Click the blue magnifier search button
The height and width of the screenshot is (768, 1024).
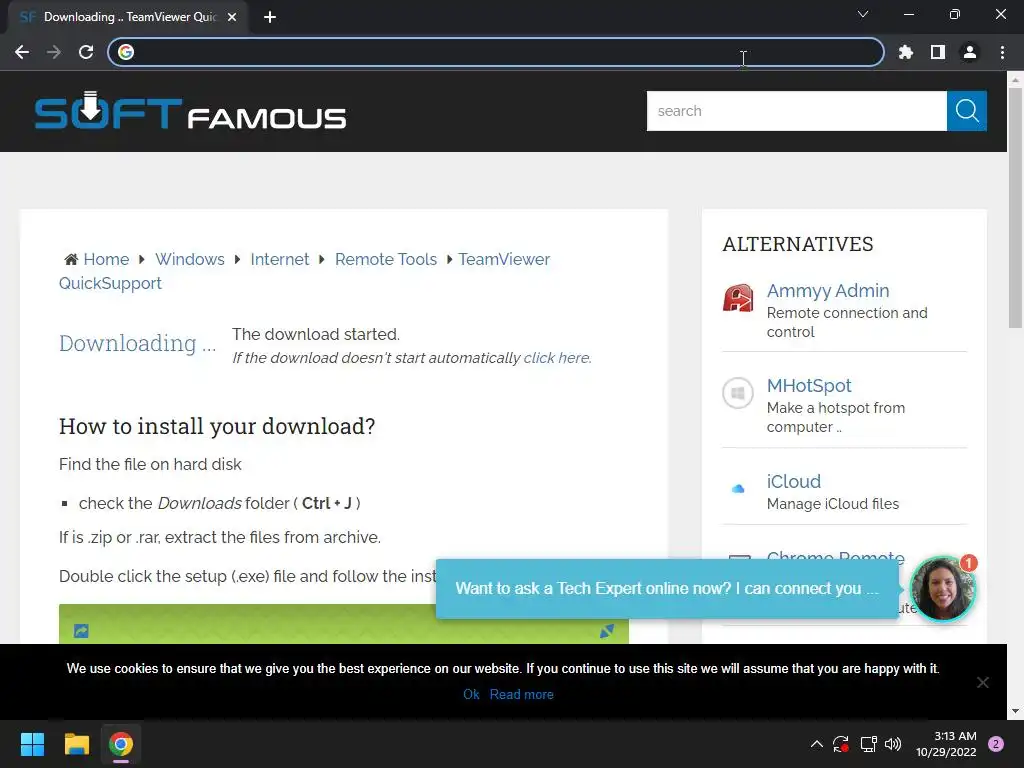click(967, 111)
